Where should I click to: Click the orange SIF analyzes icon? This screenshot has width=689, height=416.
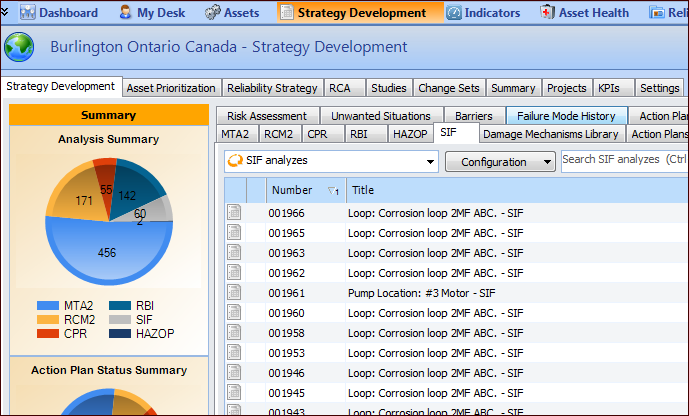tap(235, 160)
